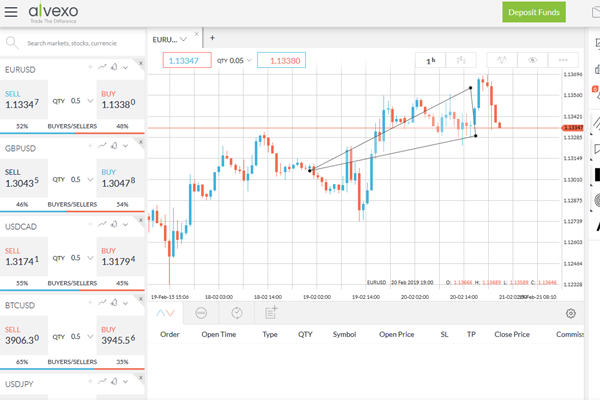Set price alert bell for BTCUSD
600x400 pixels.
coord(114,303)
